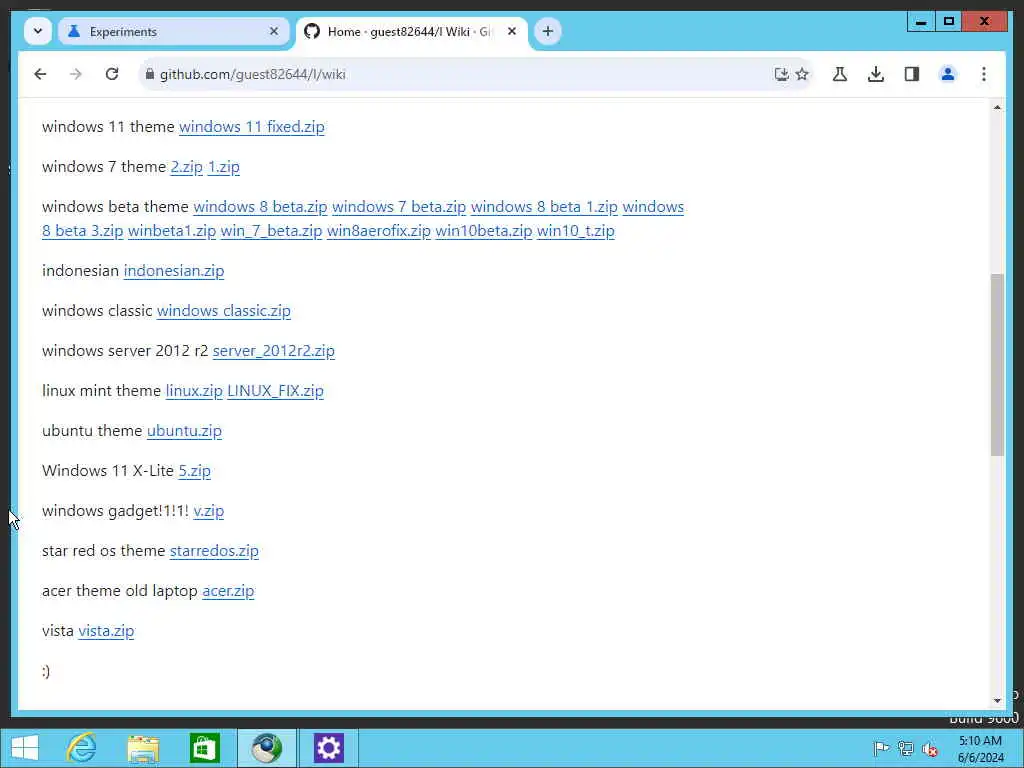Click the "acer theme old laptop" text
The image size is (1024, 768).
click(120, 591)
